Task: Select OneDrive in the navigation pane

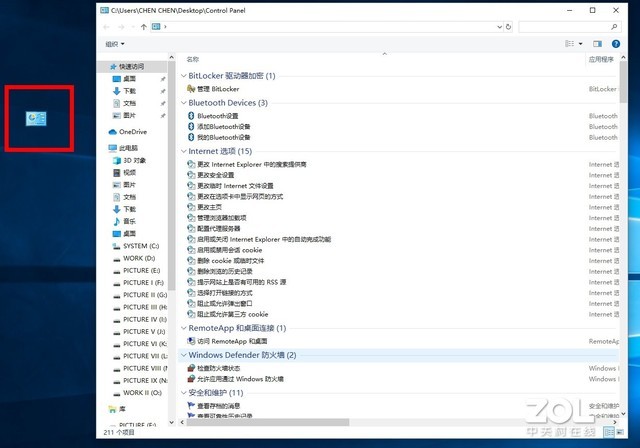Action: [x=132, y=131]
